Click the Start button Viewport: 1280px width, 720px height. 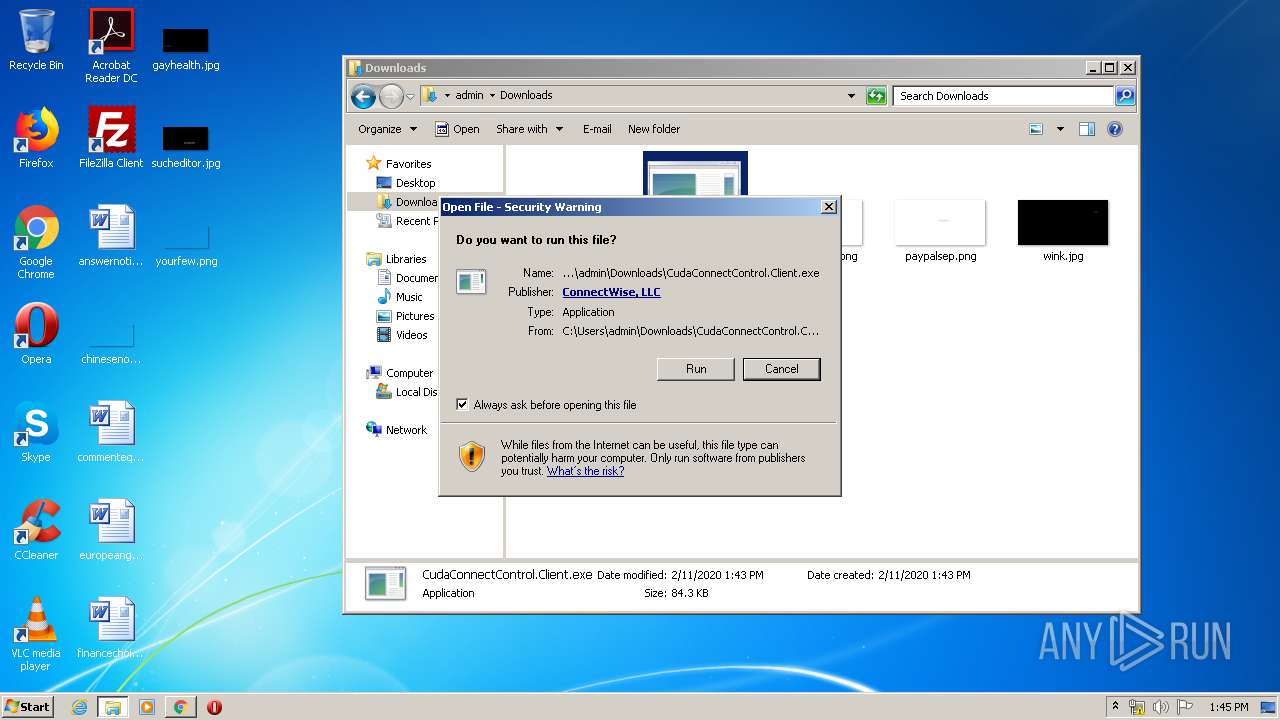click(x=28, y=707)
